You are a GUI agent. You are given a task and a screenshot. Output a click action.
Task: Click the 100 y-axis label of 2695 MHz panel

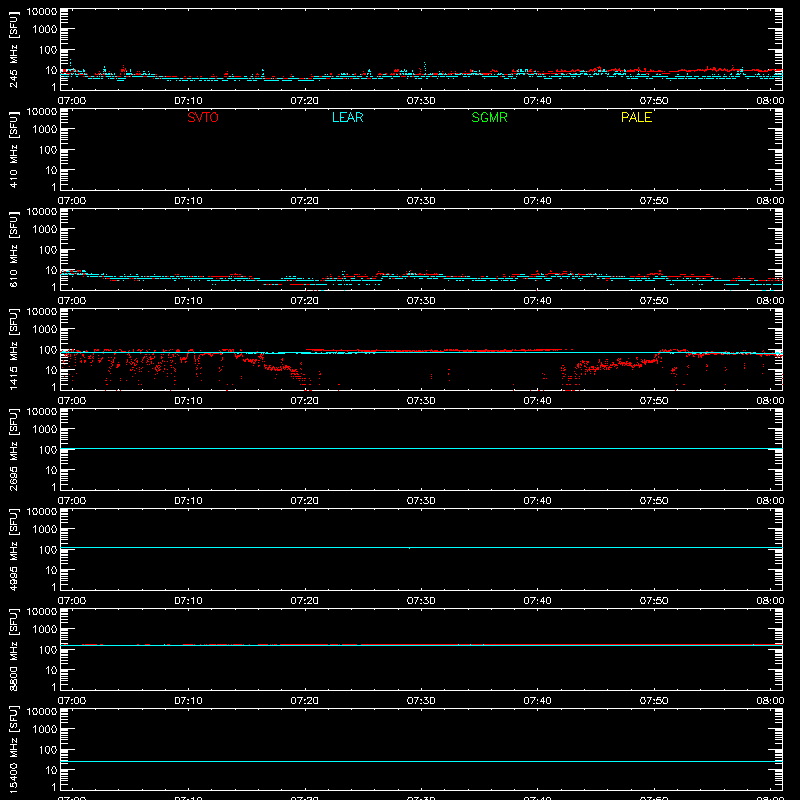coord(48,450)
